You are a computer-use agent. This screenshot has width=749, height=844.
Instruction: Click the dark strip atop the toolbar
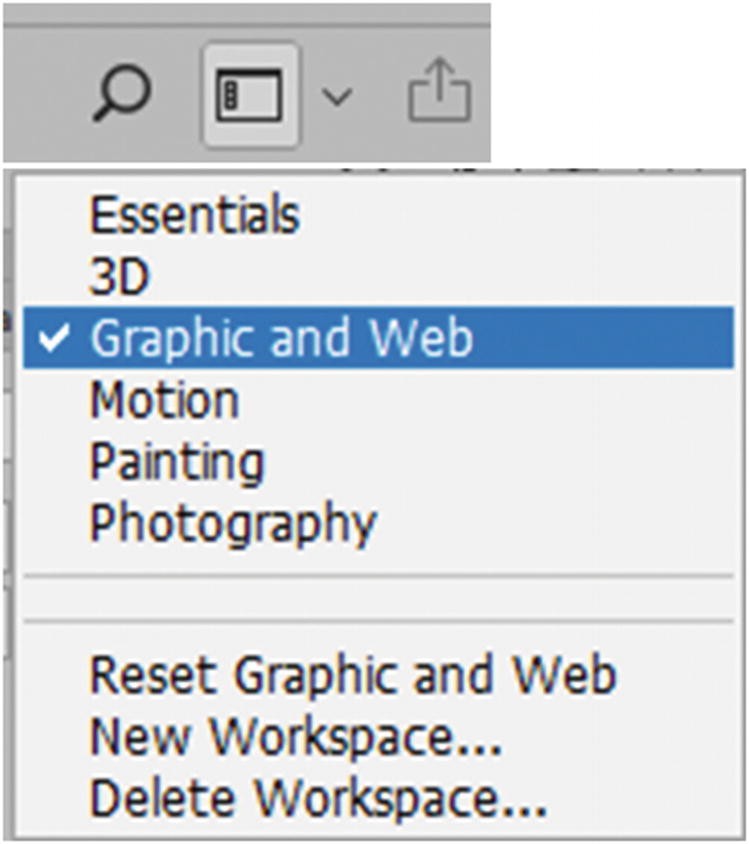click(247, 15)
